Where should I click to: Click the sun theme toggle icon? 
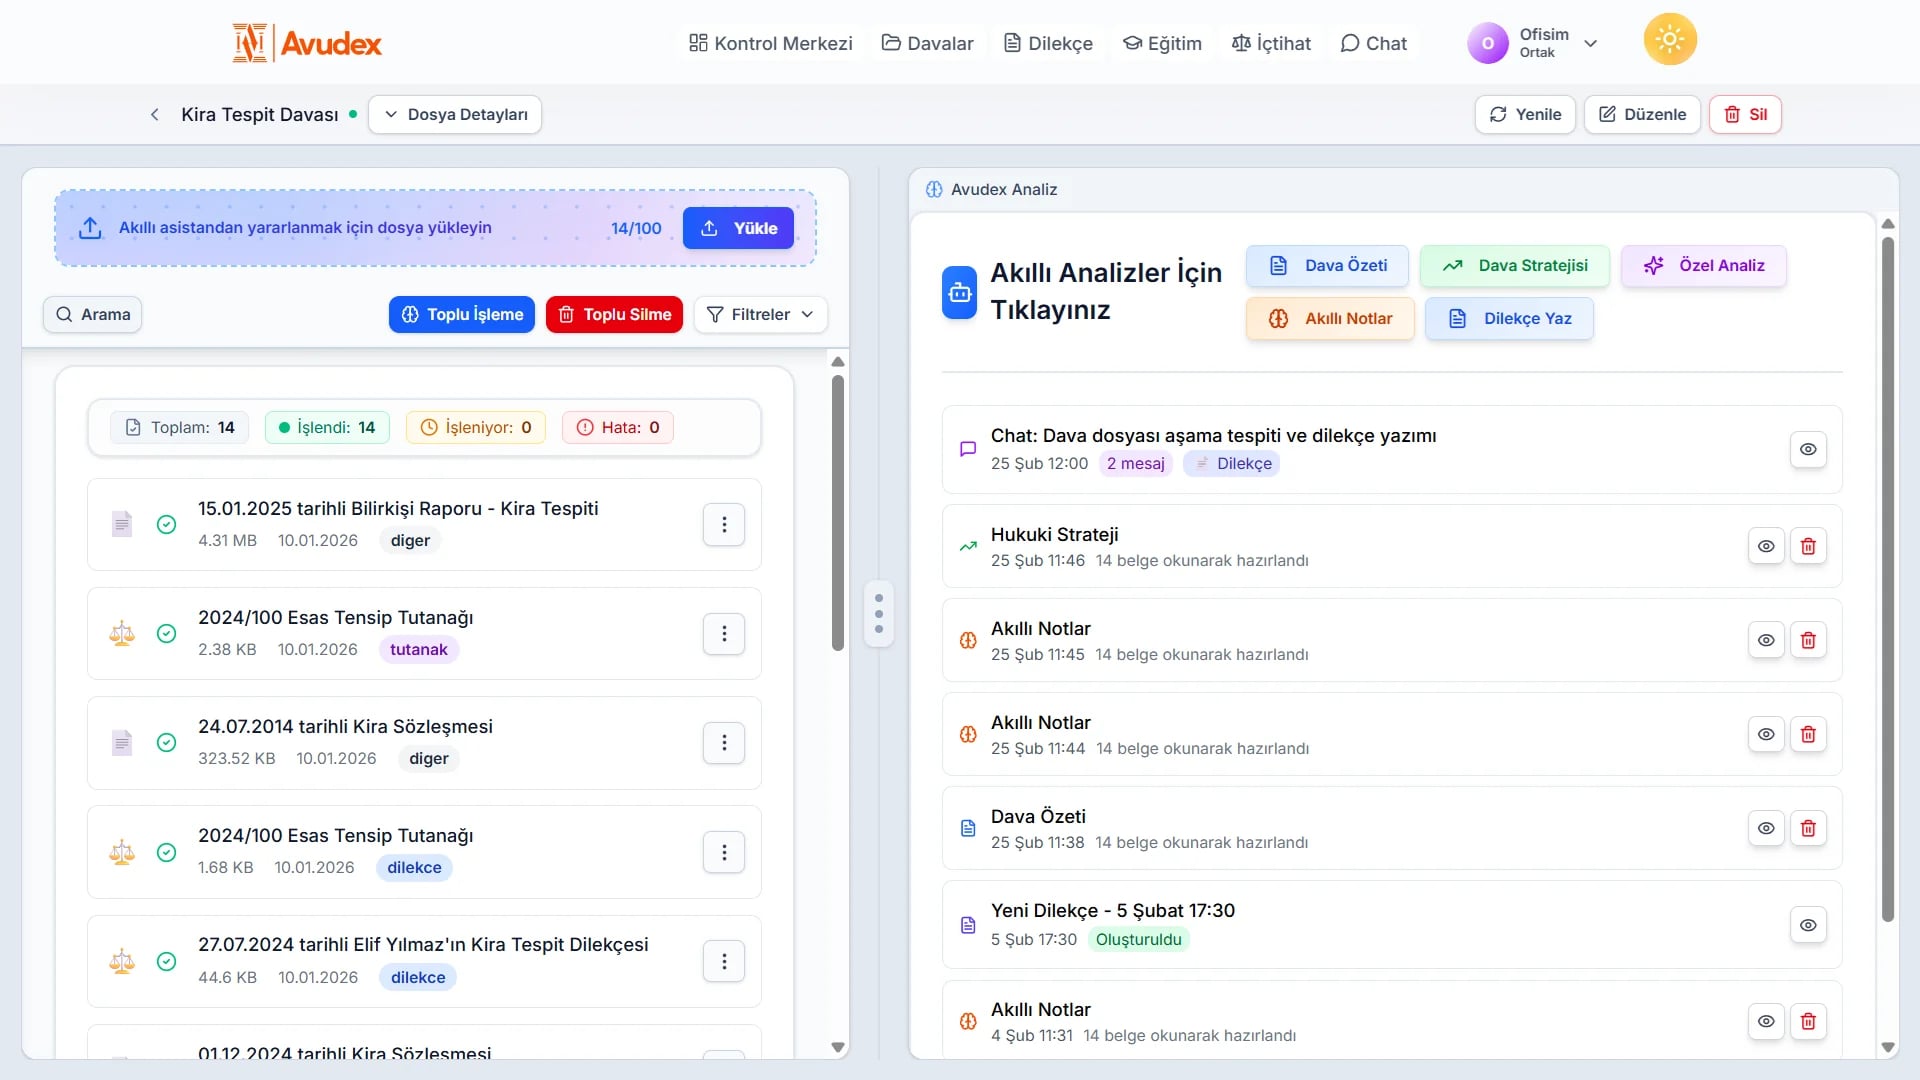(x=1669, y=40)
